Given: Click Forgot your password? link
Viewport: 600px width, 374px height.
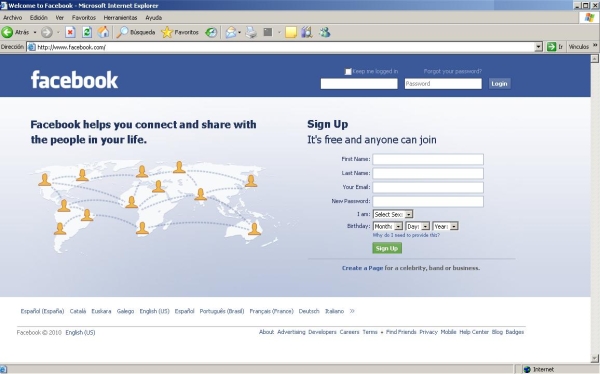Looking at the screenshot, I should pyautogui.click(x=453, y=71).
